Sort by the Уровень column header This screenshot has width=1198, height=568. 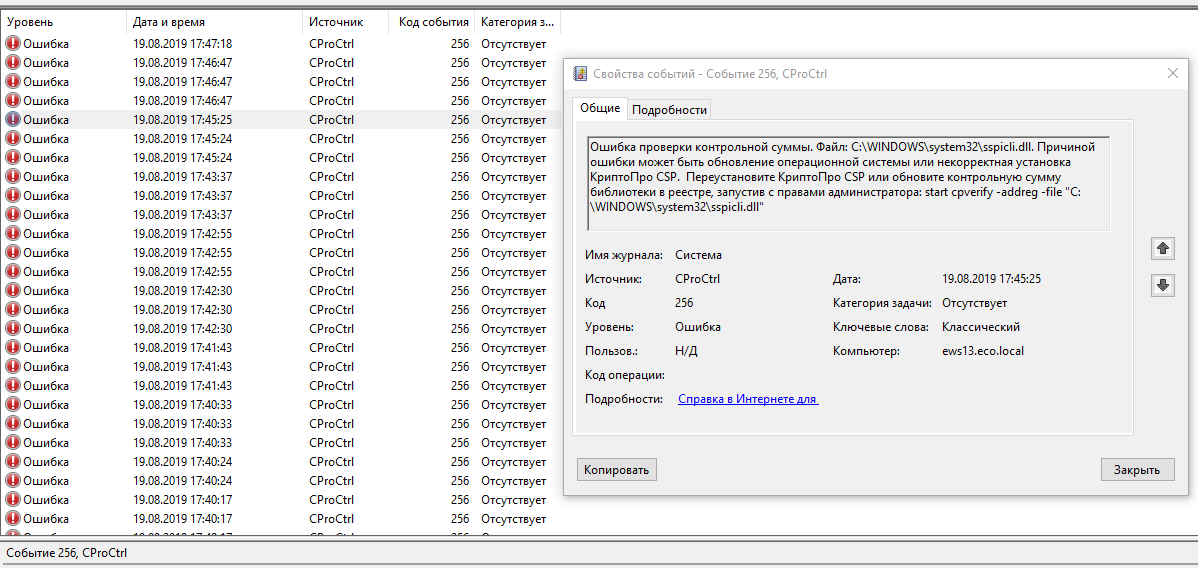(63, 22)
